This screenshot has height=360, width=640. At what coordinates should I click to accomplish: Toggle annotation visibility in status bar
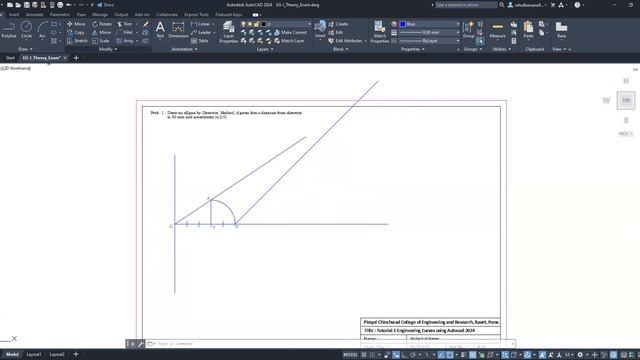[x=542, y=355]
